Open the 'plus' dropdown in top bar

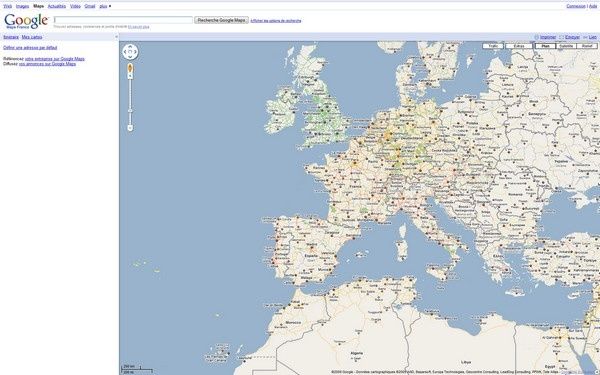pyautogui.click(x=105, y=6)
